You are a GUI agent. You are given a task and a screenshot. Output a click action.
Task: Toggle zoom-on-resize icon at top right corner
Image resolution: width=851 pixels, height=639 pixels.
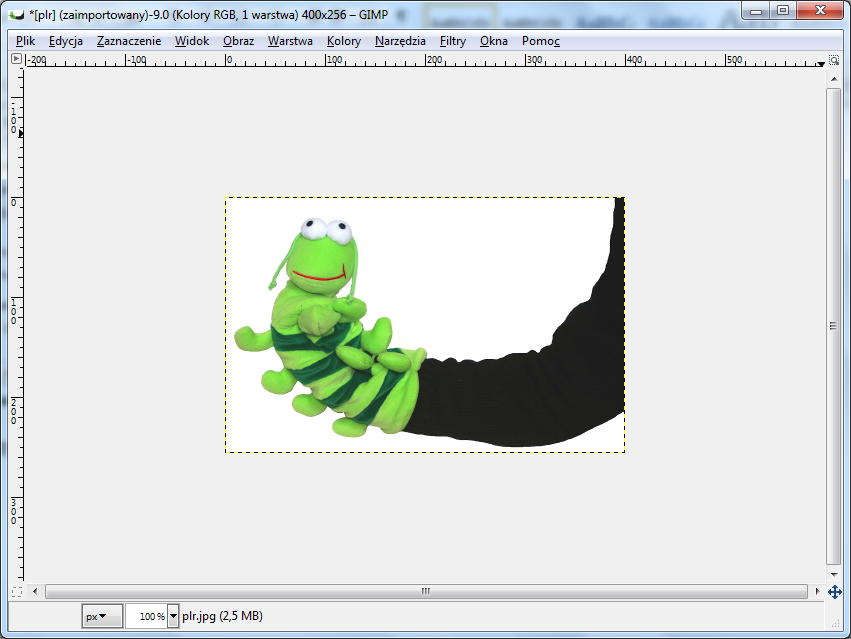[834, 59]
